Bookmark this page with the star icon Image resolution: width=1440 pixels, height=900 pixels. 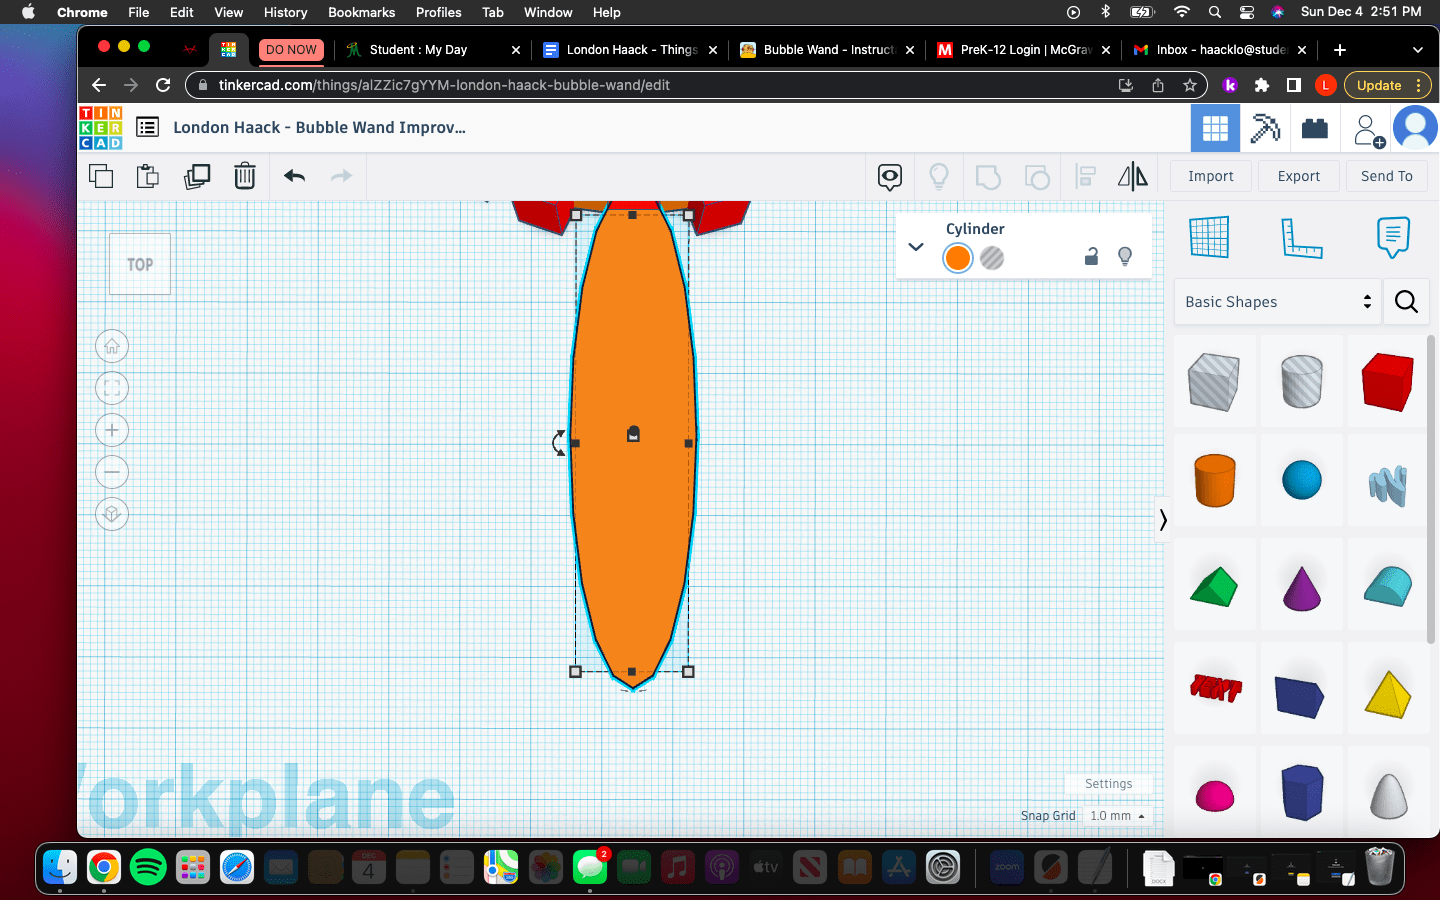tap(1190, 86)
